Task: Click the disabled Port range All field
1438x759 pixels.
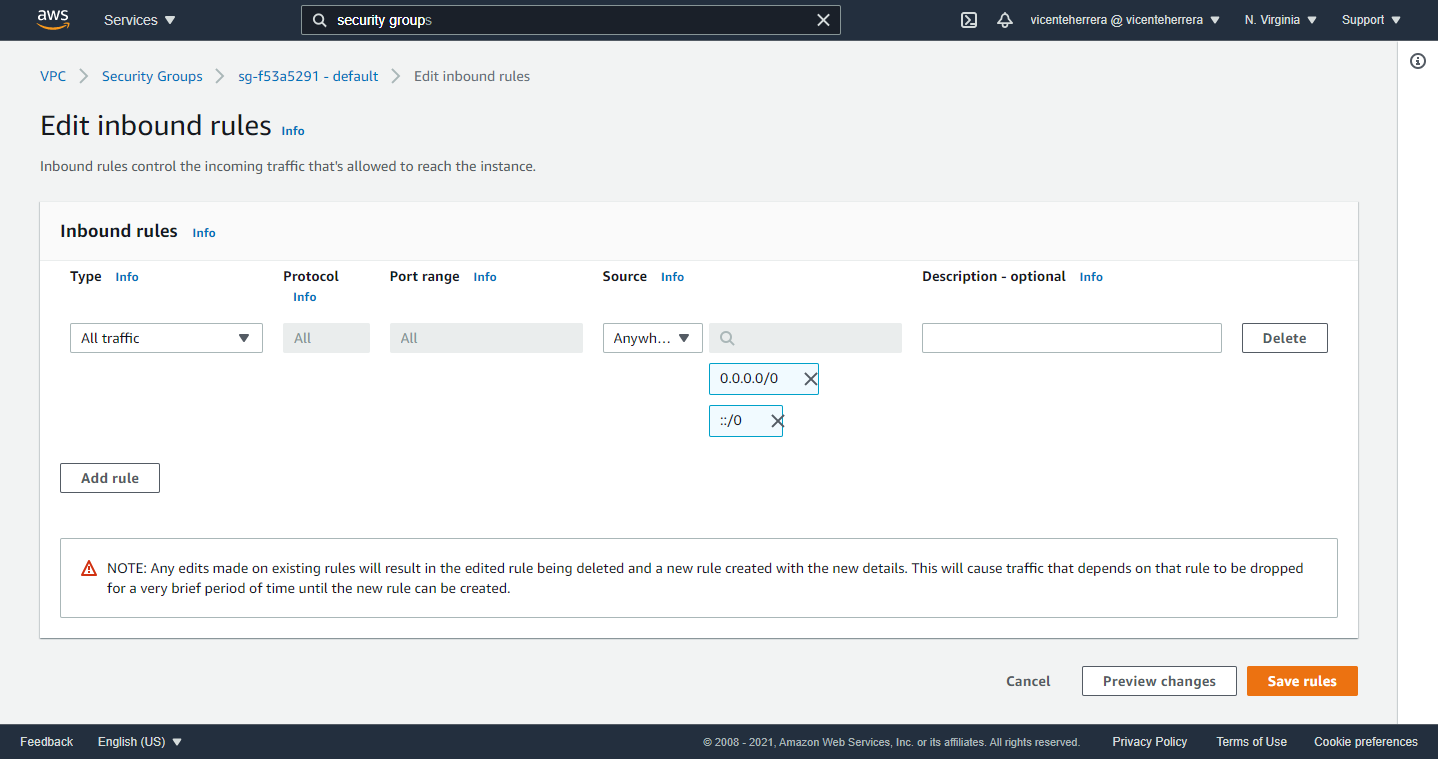Action: pos(486,338)
